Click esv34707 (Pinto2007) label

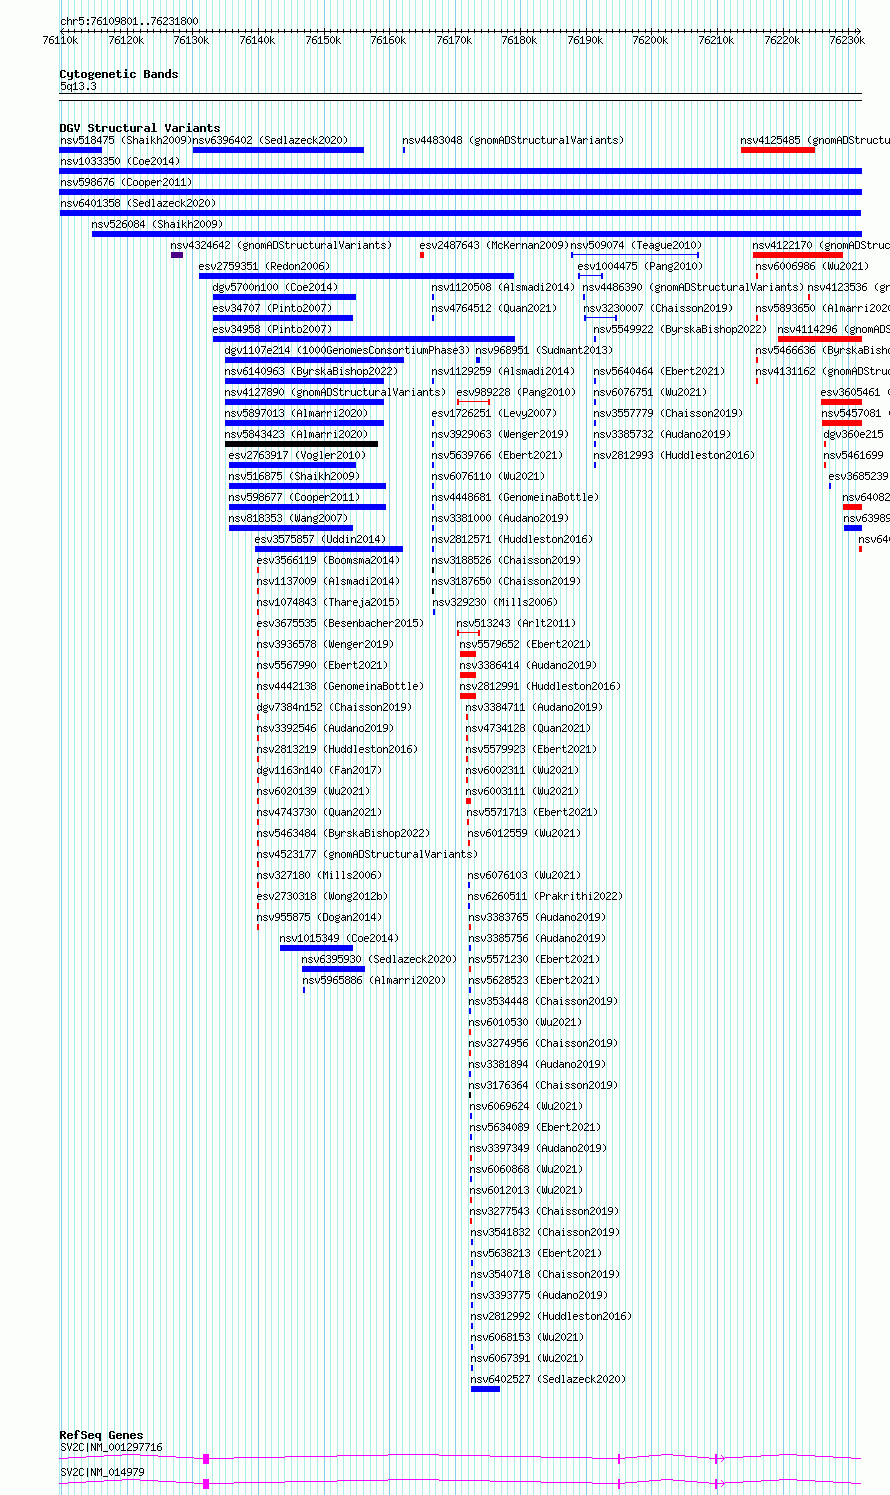(x=272, y=309)
